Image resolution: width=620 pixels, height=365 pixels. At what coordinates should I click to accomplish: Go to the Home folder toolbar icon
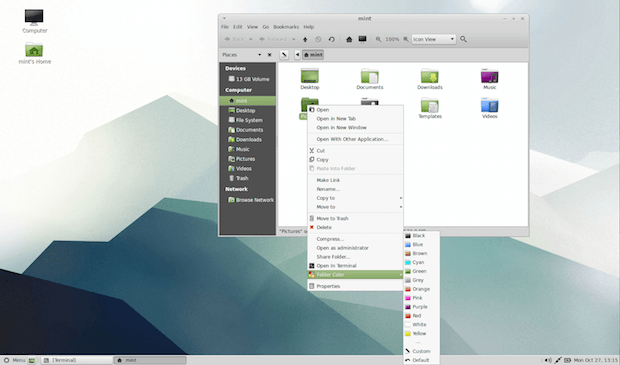pos(349,39)
